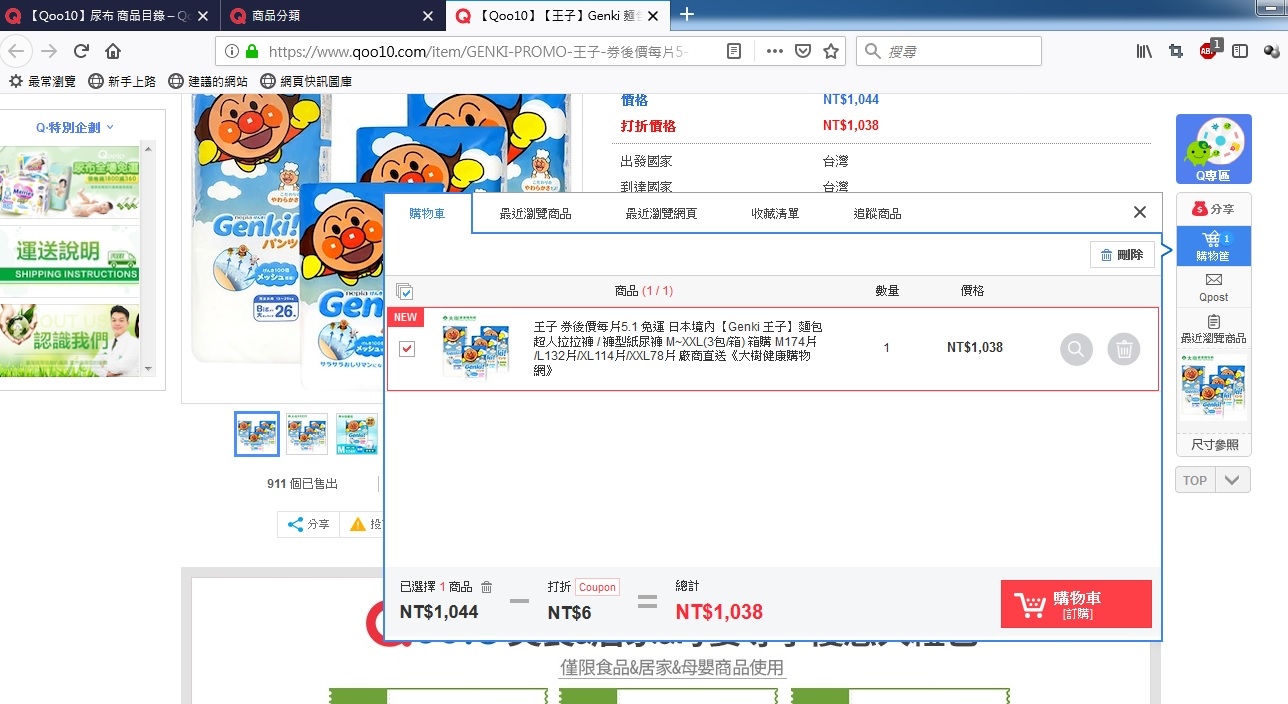Open Qpost mail icon
This screenshot has height=704, width=1288.
[x=1213, y=287]
